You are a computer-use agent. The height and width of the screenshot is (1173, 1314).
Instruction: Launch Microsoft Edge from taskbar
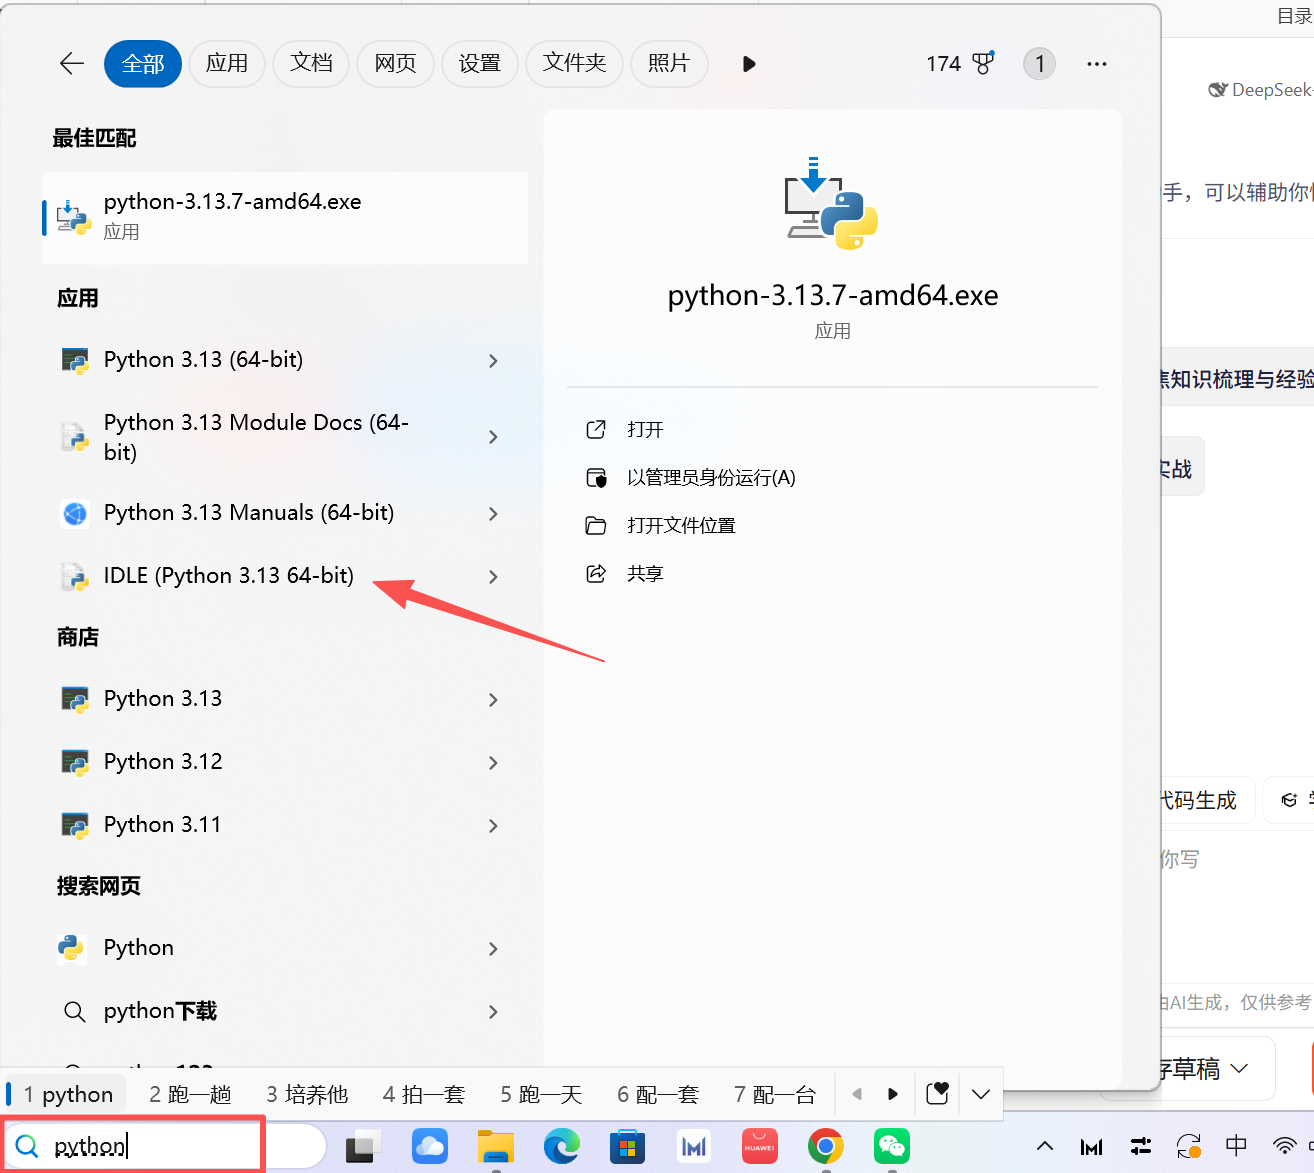tap(562, 1147)
